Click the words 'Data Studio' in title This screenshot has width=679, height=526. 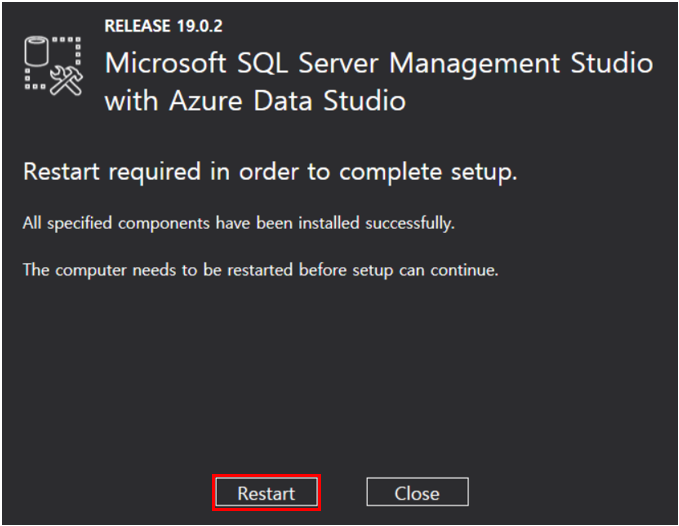pyautogui.click(x=330, y=100)
